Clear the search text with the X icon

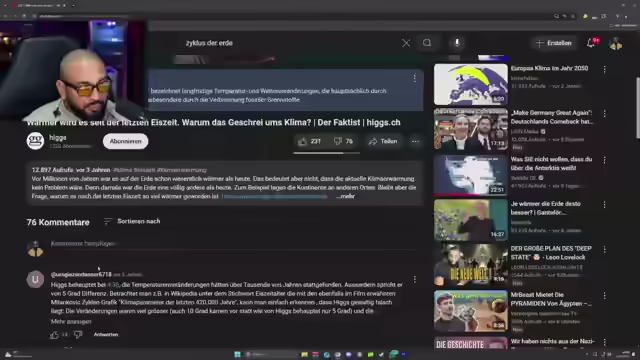point(406,43)
